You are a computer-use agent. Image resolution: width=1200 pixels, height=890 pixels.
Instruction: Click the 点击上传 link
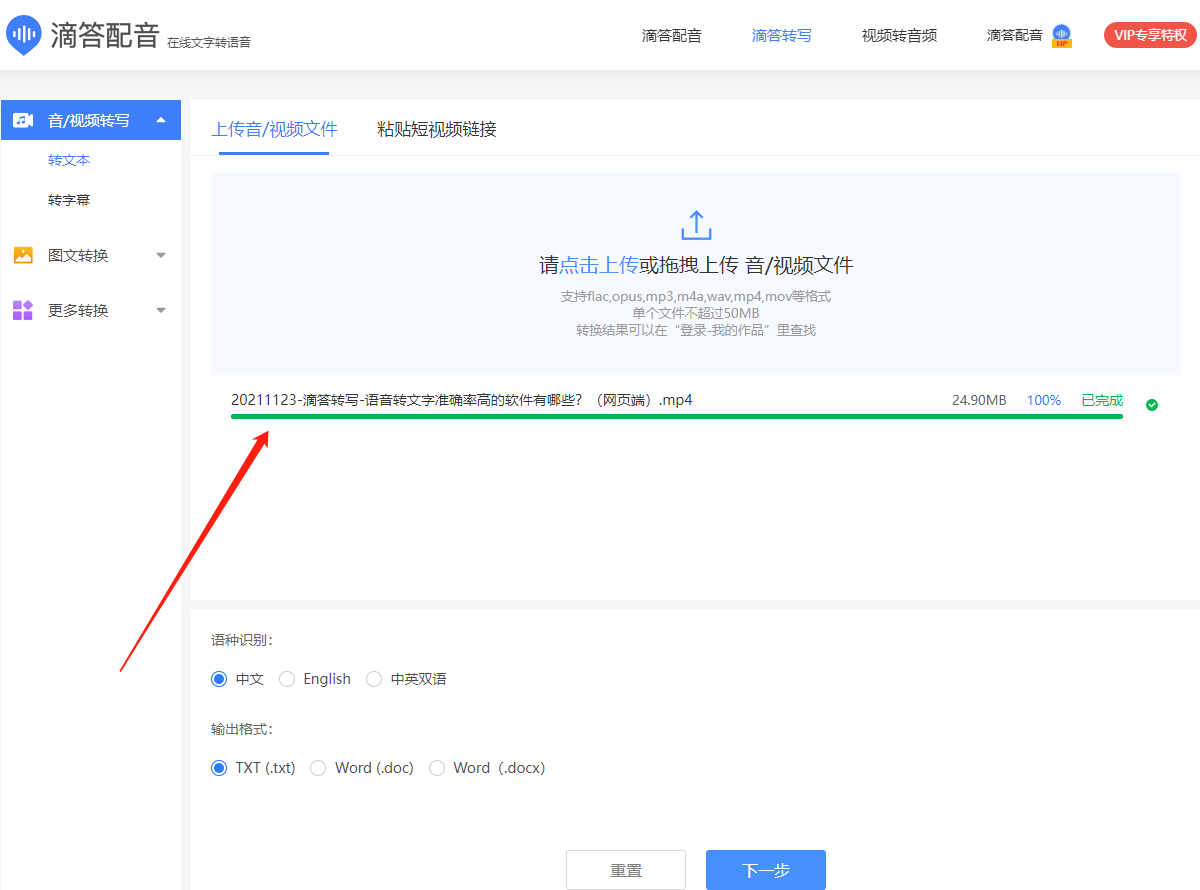[598, 265]
